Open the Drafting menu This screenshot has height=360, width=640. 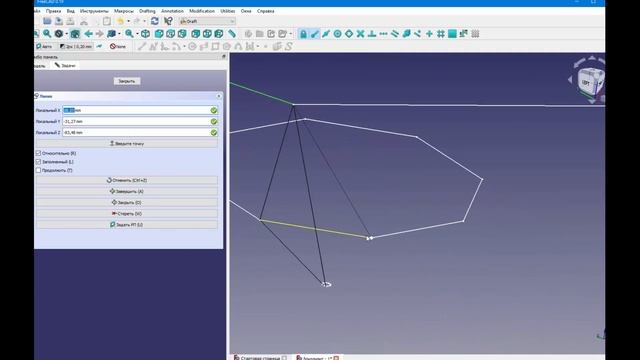147,11
